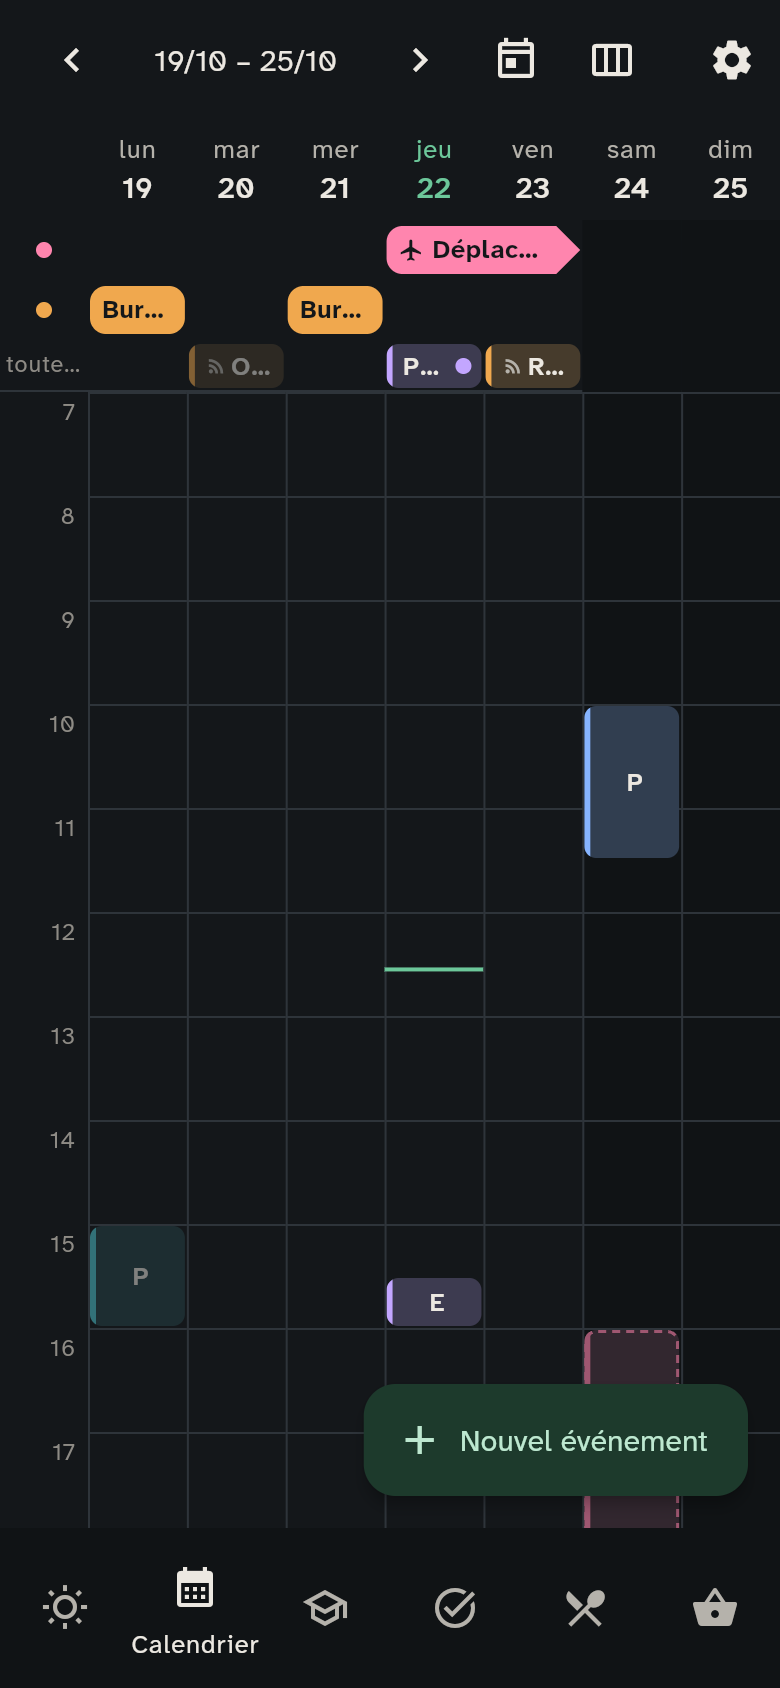Go to the next week
This screenshot has width=780, height=1688.
tap(420, 61)
